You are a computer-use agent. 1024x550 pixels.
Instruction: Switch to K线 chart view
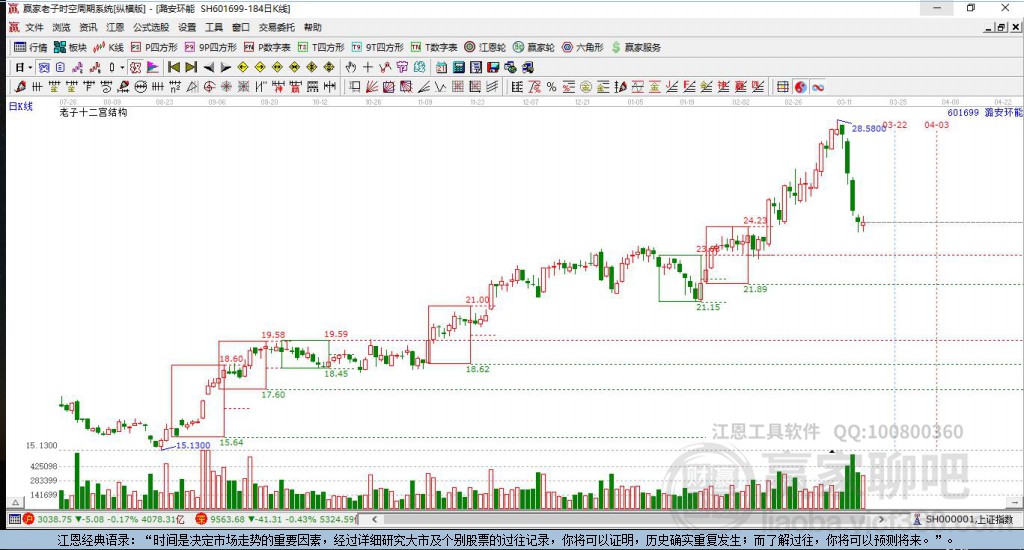click(108, 47)
